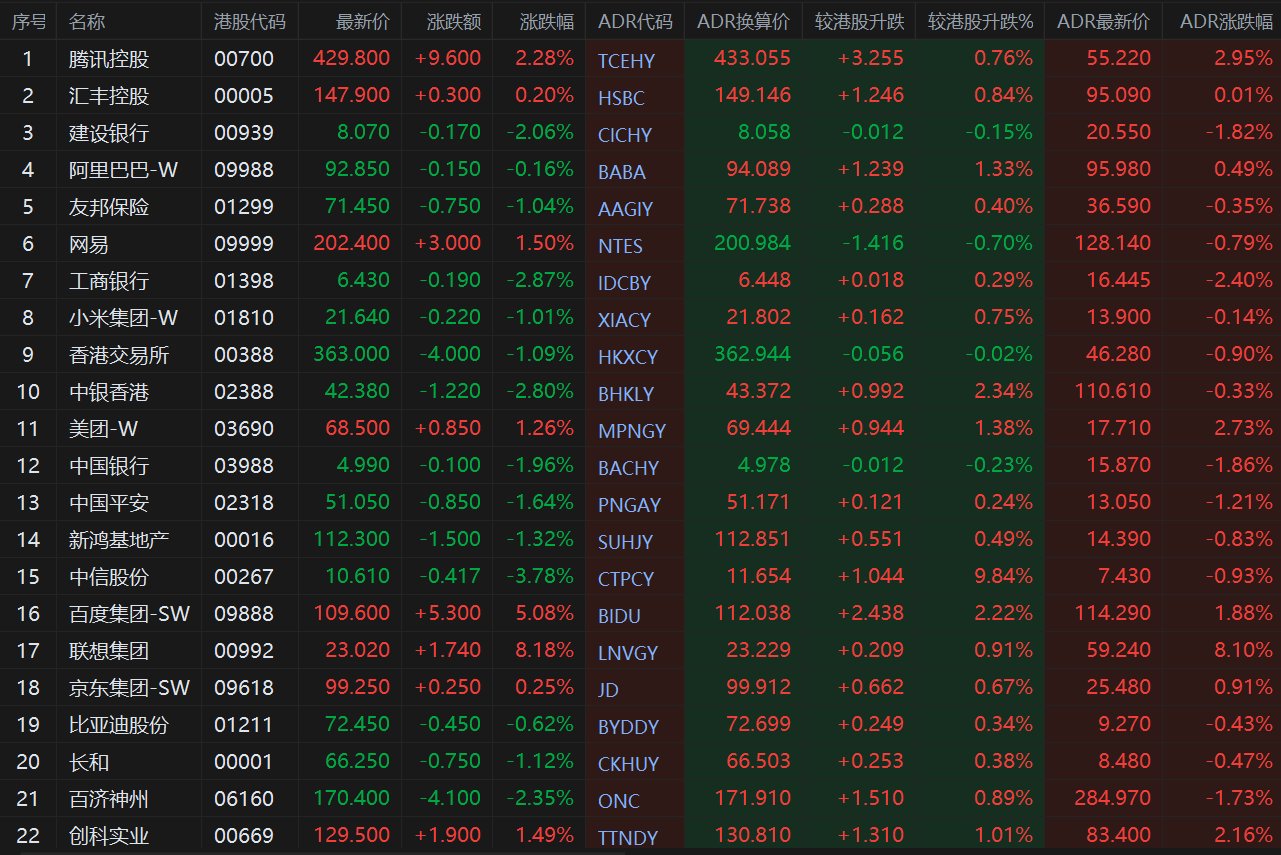Select the 腾讯控股 stock row
Viewport: 1281px width, 855px height.
click(x=640, y=59)
